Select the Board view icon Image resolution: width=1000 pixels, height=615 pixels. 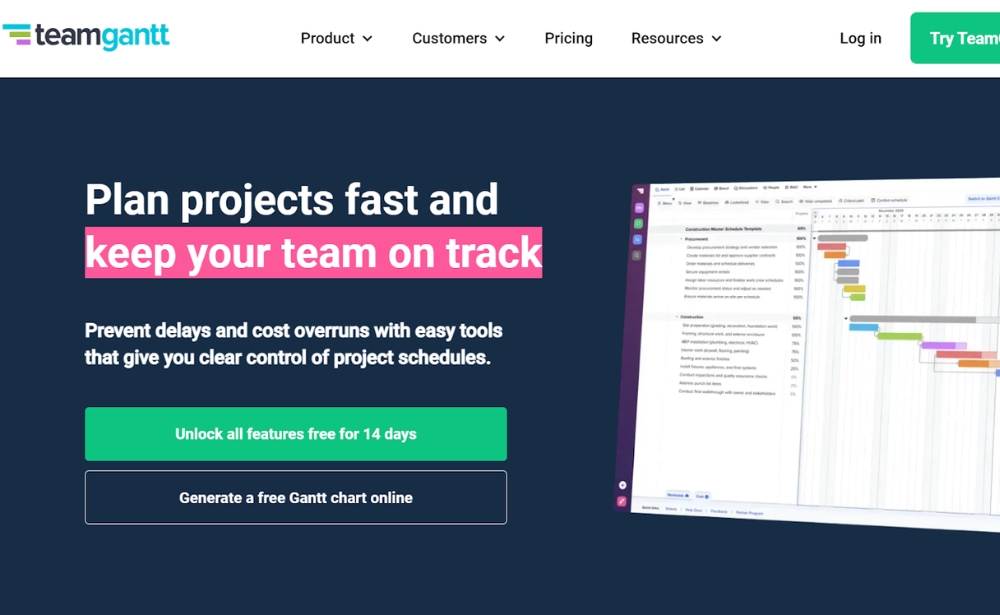click(721, 187)
